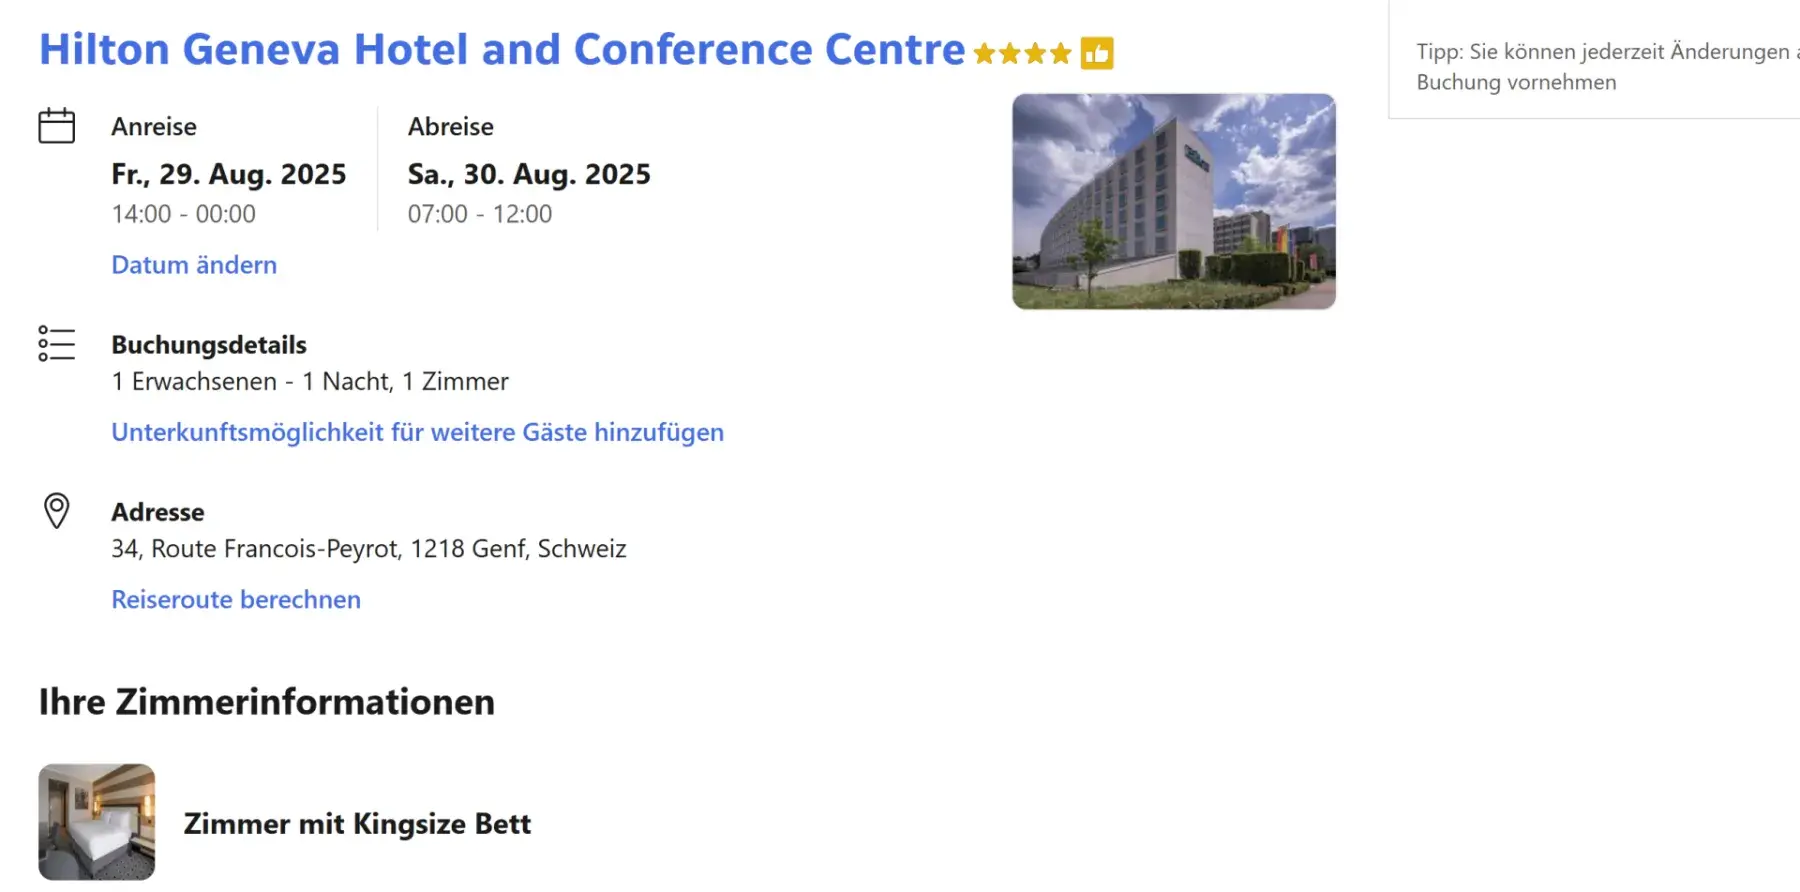Screen dimensions: 1800x892
Task: Click the four-star rating icons
Action: (x=1022, y=53)
